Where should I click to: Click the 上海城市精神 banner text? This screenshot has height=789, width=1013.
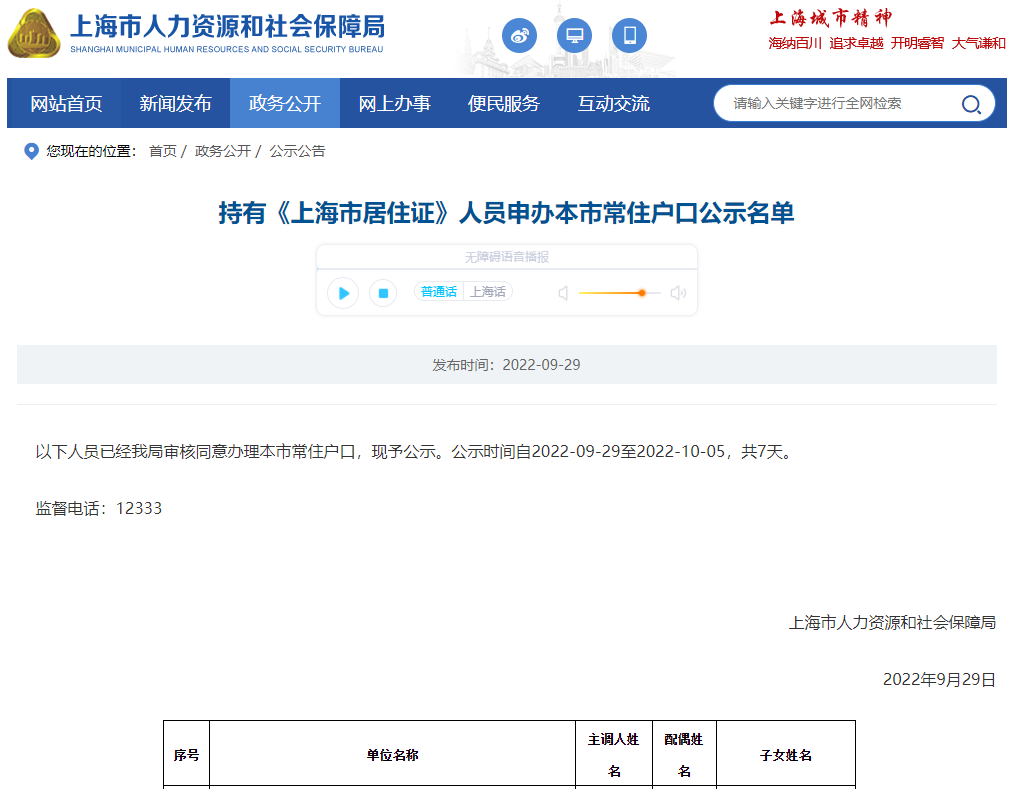831,18
